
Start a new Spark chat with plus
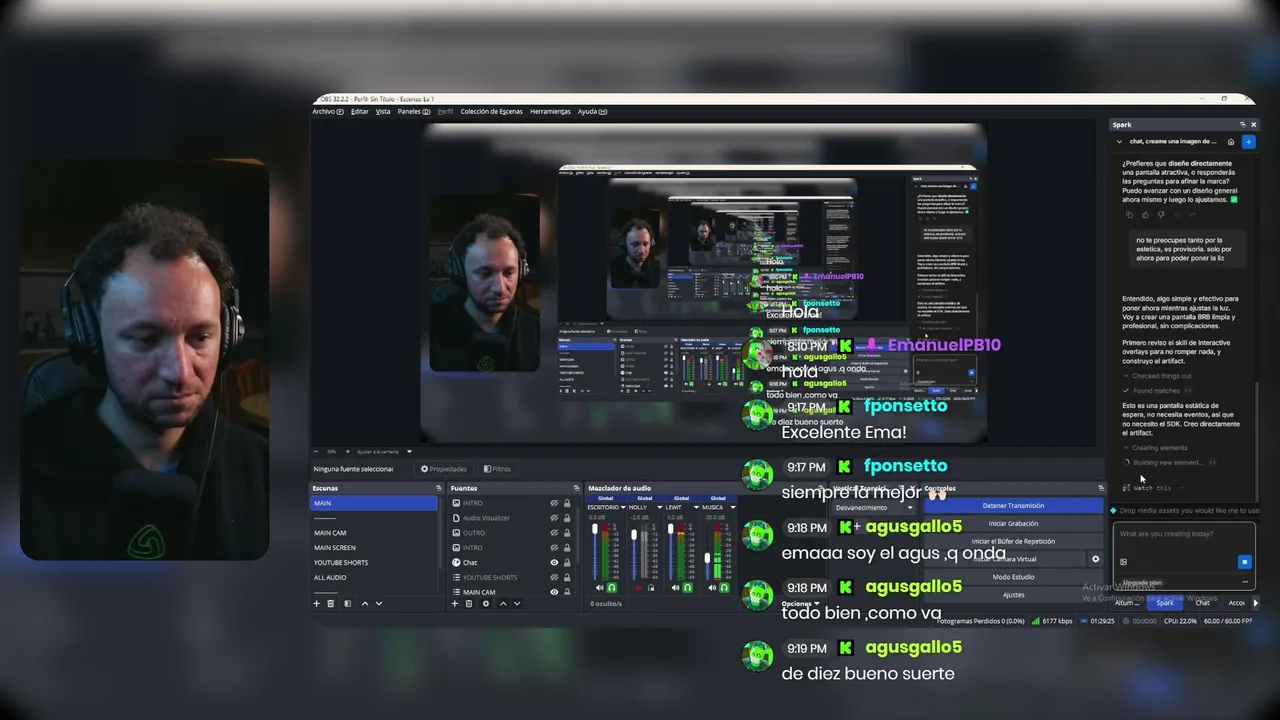1248,142
